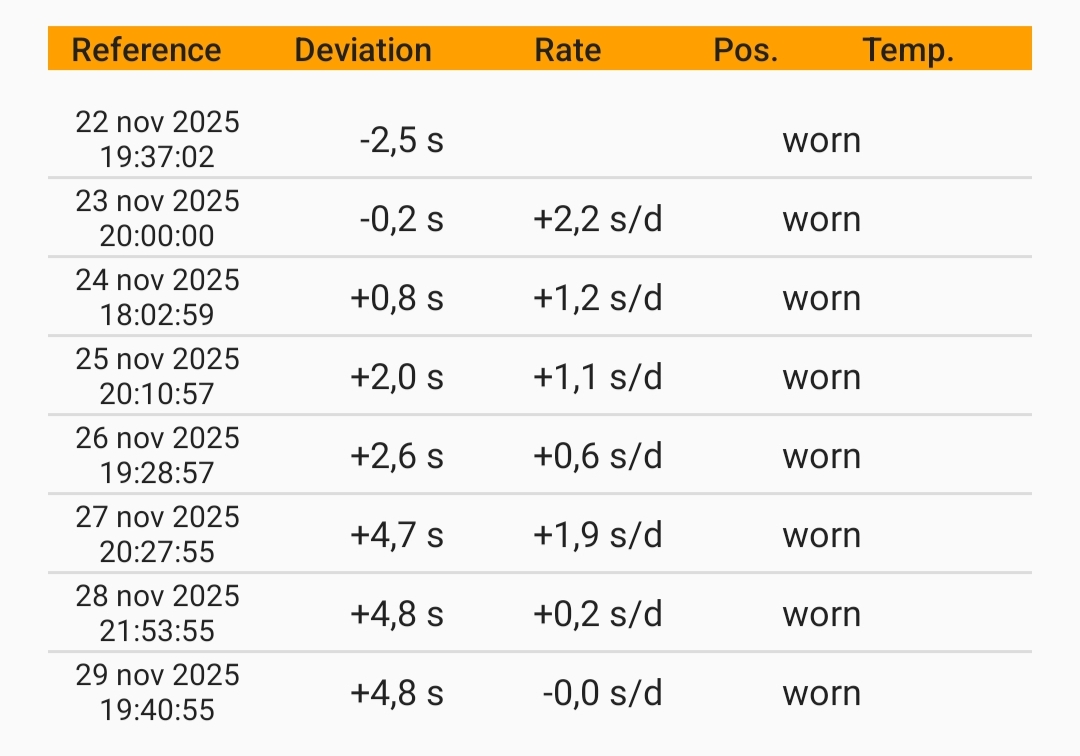
Task: Select the Rate column header
Action: coord(568,50)
